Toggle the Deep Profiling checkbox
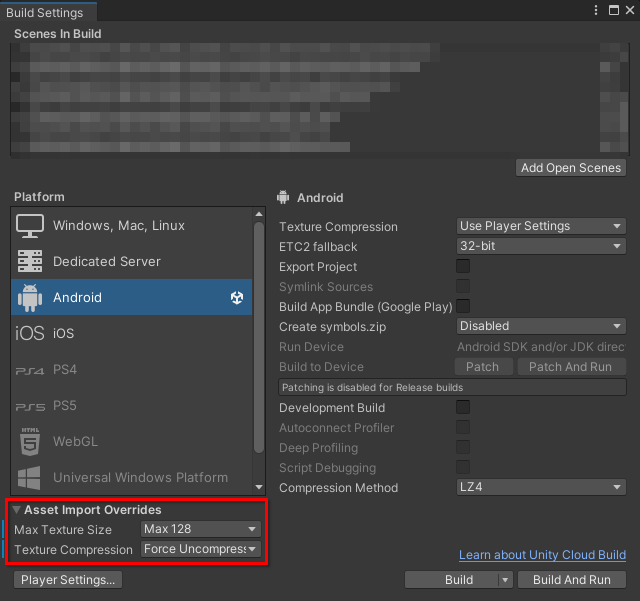This screenshot has height=601, width=640. click(x=463, y=447)
